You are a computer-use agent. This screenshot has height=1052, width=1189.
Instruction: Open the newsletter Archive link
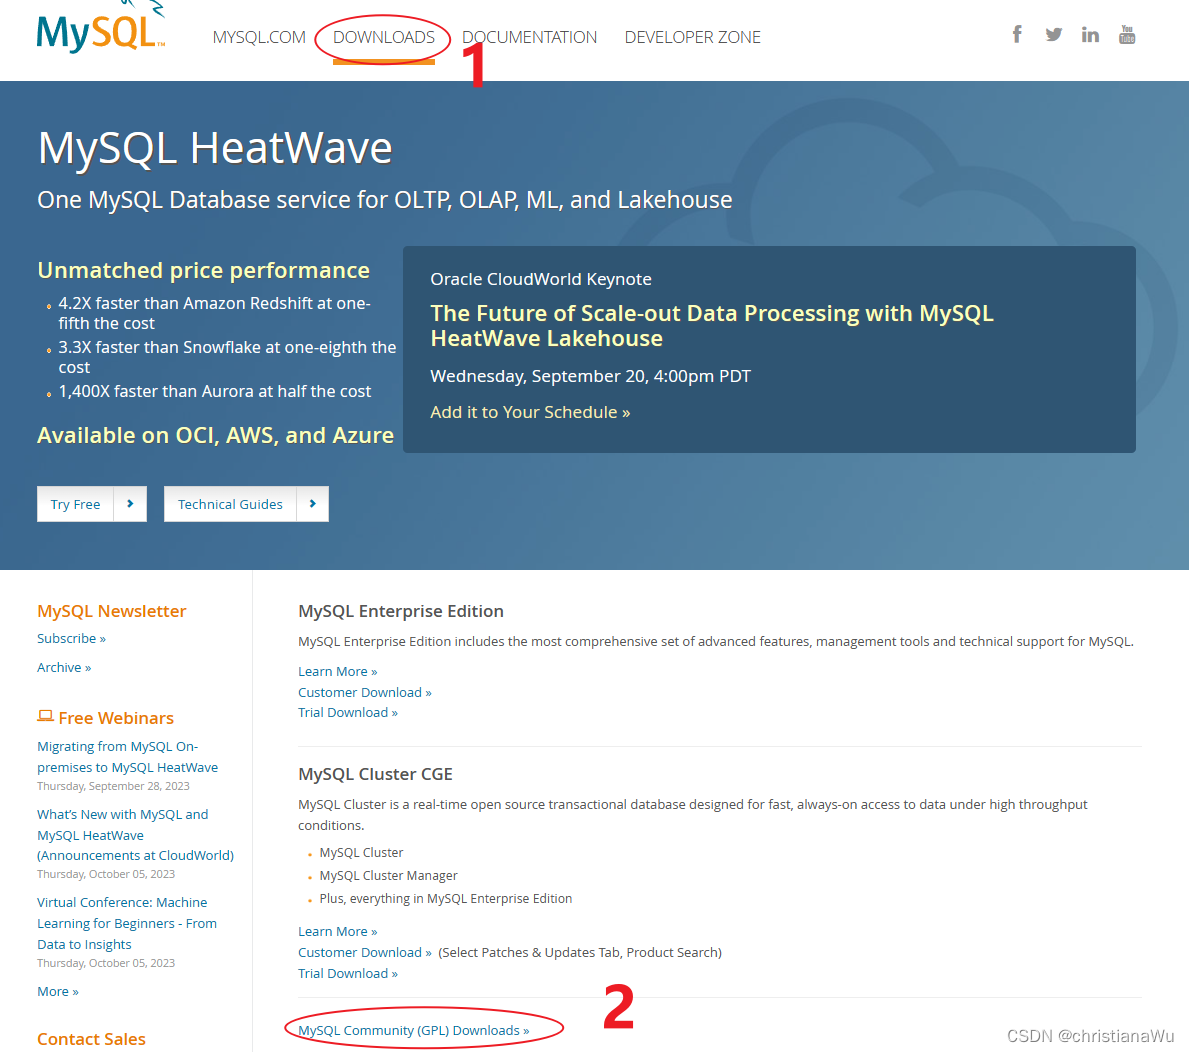click(64, 667)
